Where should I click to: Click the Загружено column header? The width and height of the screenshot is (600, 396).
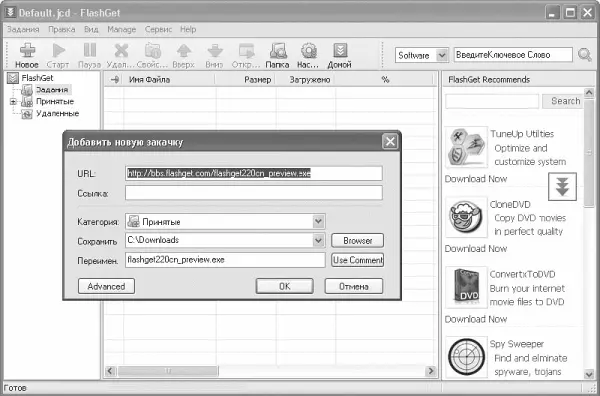(306, 80)
